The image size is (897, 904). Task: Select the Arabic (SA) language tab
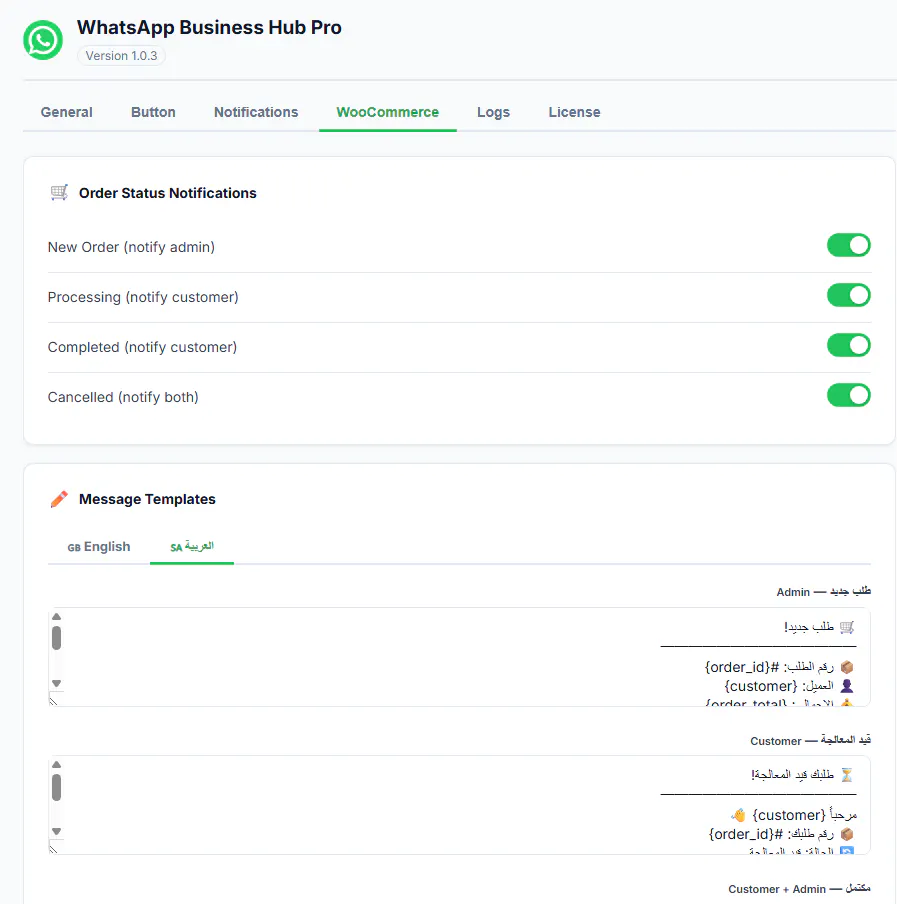tap(192, 547)
